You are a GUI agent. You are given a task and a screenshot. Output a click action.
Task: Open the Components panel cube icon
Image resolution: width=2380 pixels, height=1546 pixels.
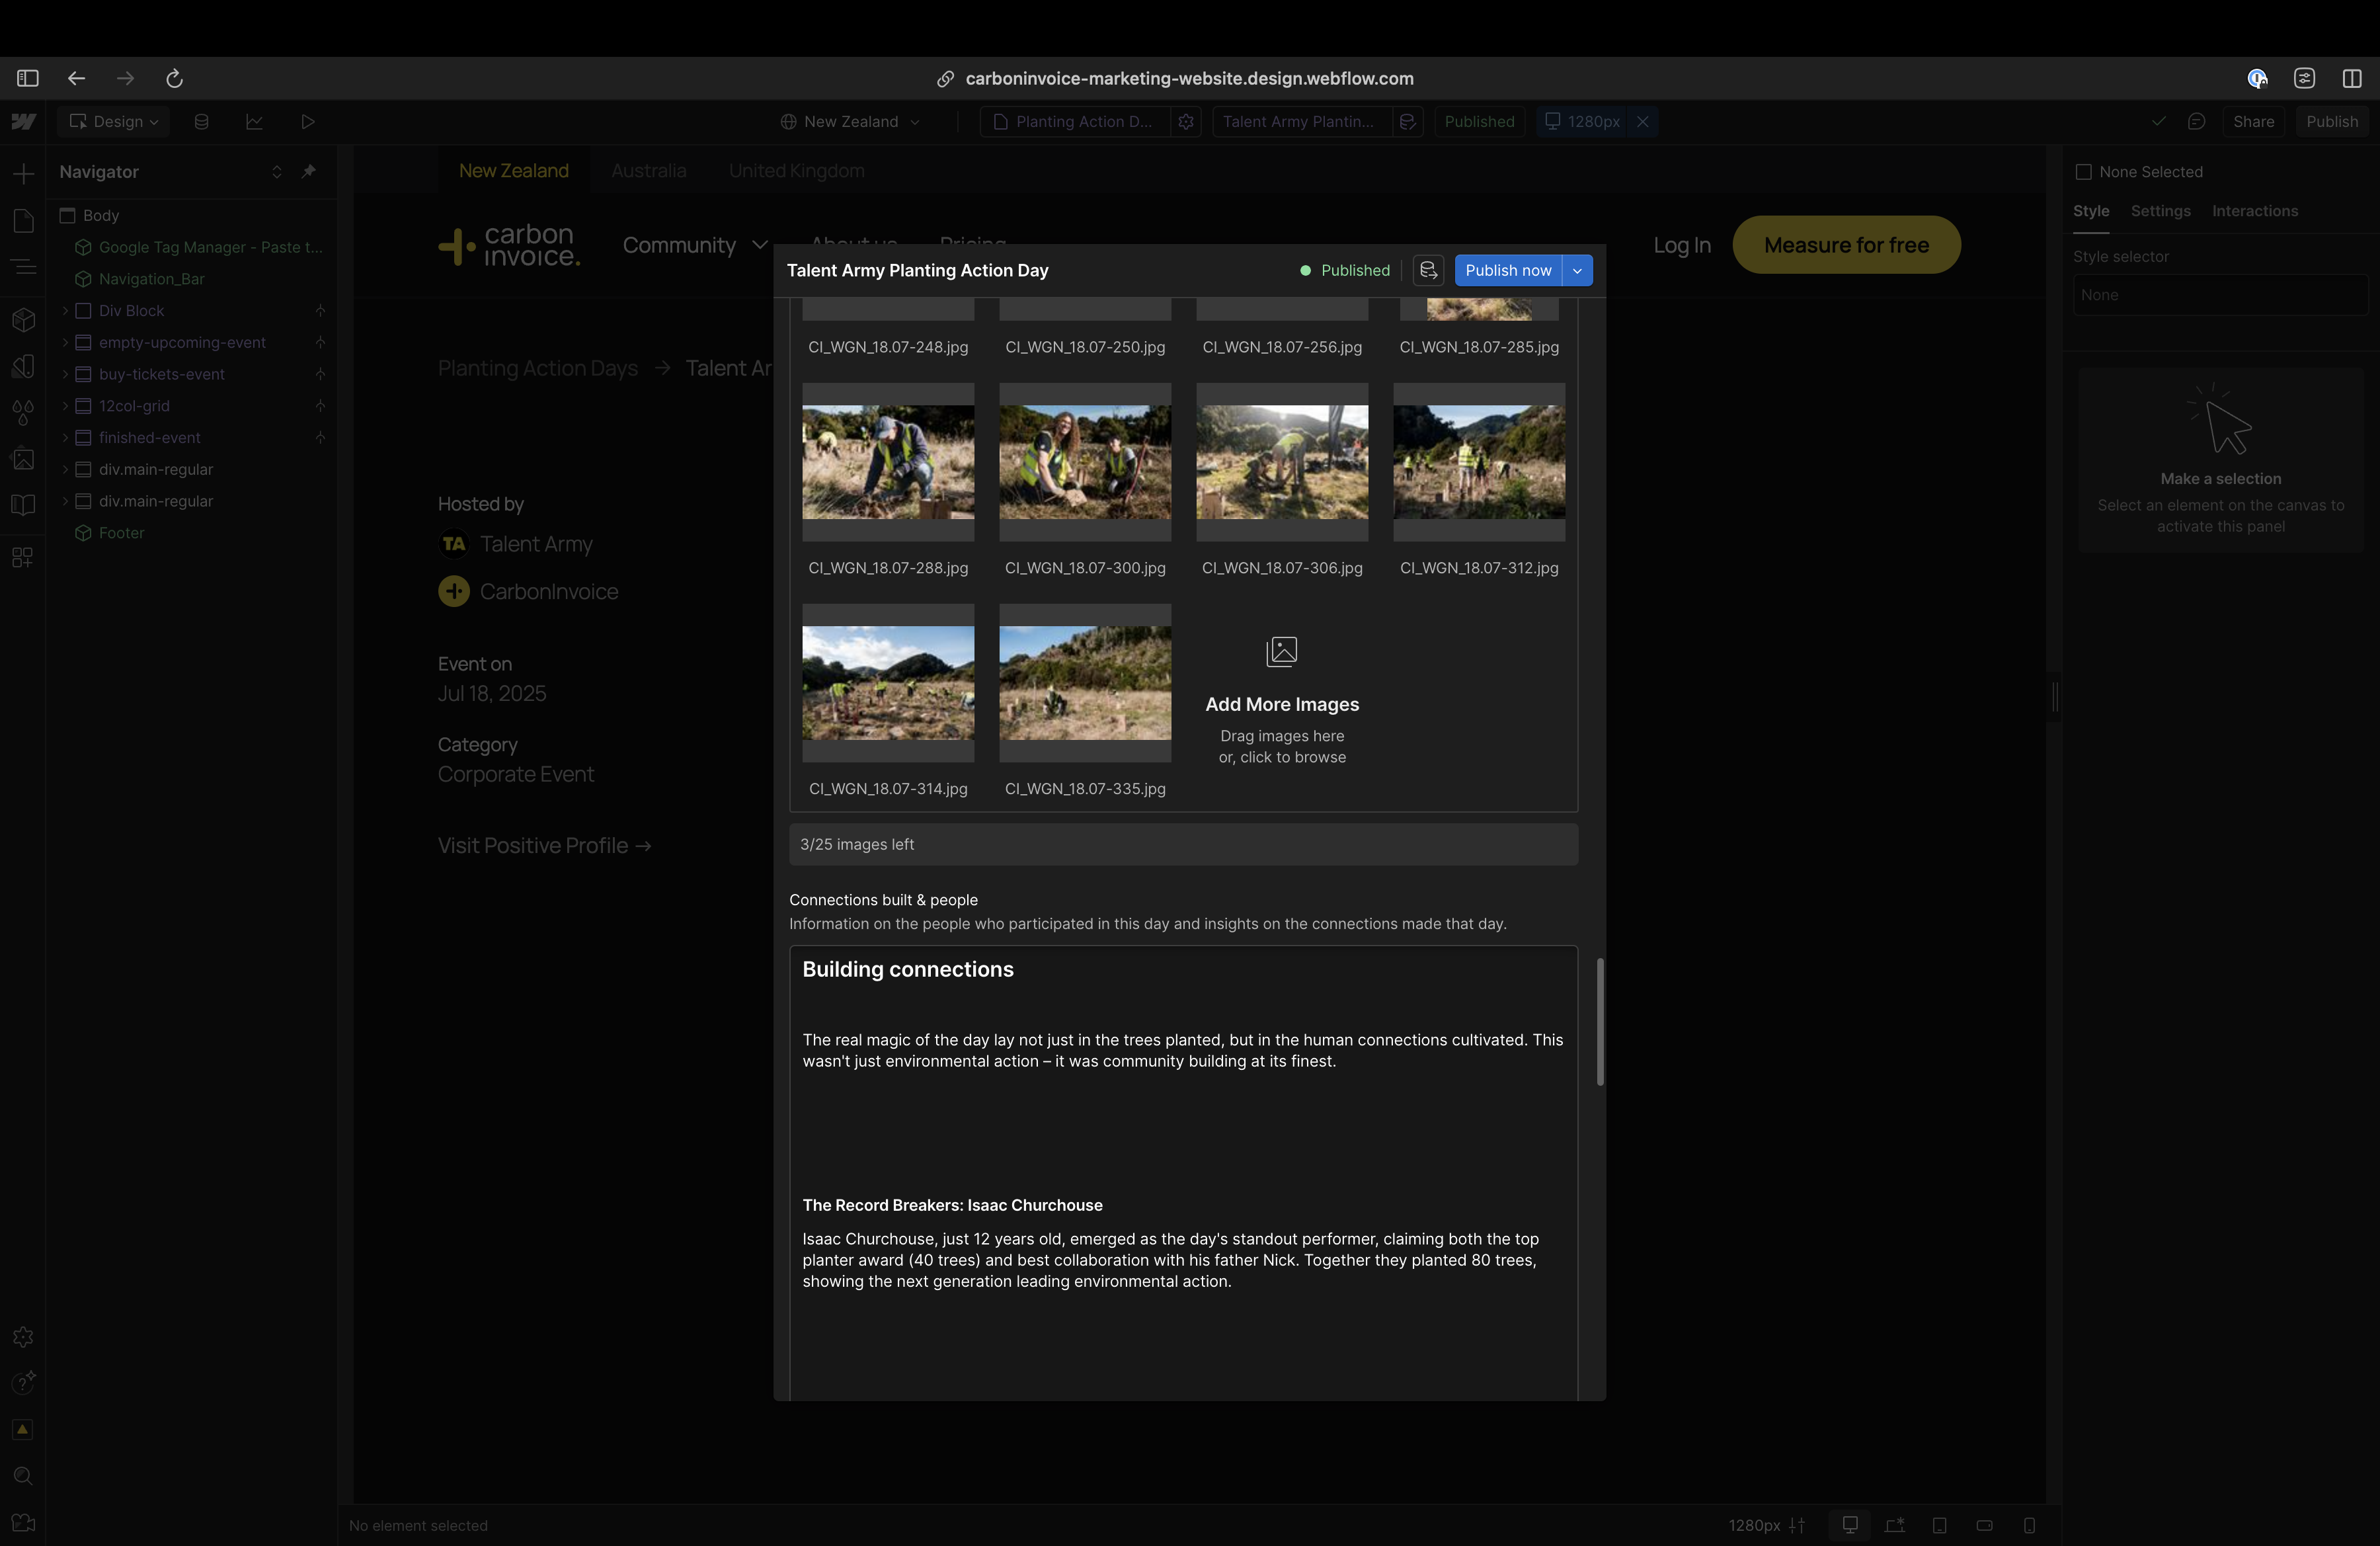23,319
